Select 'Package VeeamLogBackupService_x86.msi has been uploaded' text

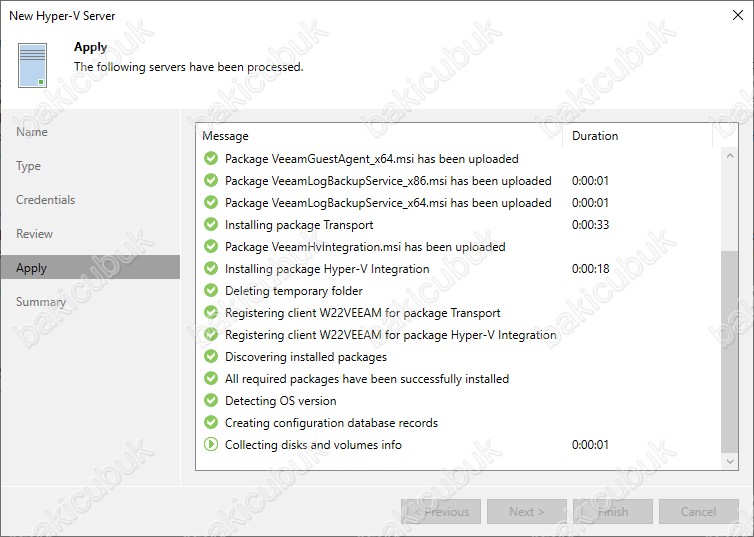click(x=388, y=181)
